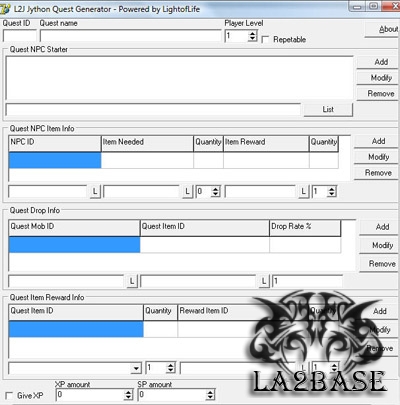Image resolution: width=400 pixels, height=405 pixels.
Task: Decrease Player Level with down arrow
Action: pos(253,39)
